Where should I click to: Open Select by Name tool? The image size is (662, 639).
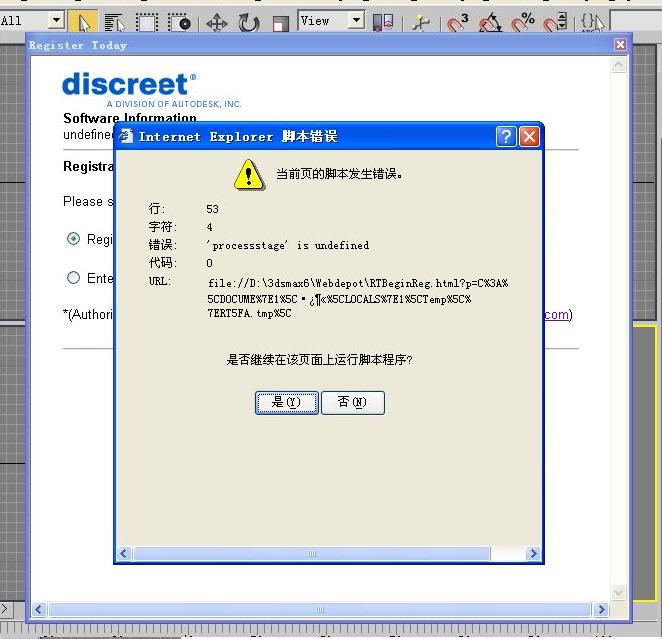(114, 22)
